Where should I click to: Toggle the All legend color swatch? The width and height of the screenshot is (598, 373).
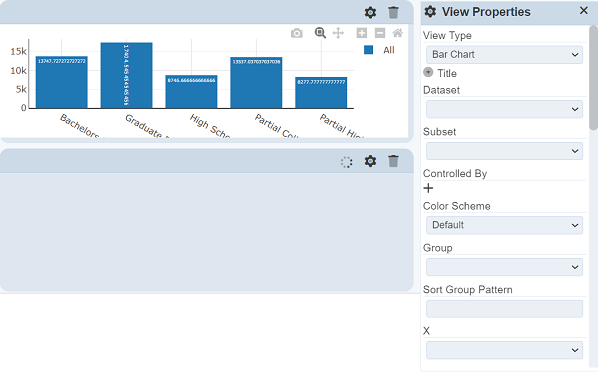coord(368,50)
